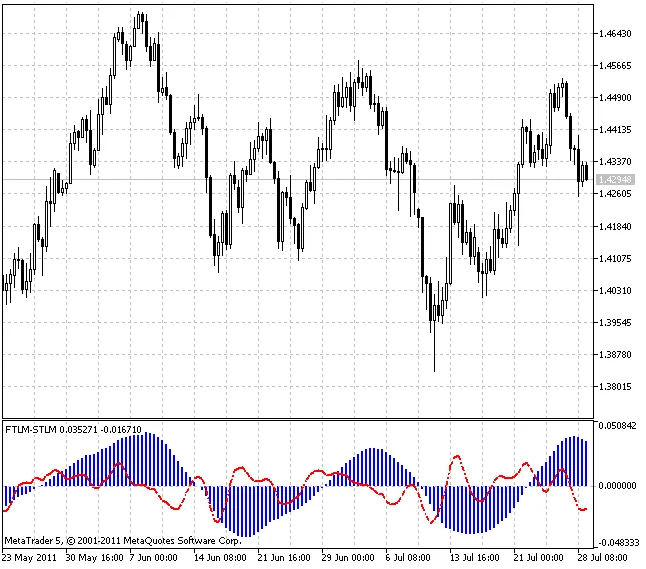Click the price scale value 1.46430
Screen dimensions: 646x569
[615, 34]
